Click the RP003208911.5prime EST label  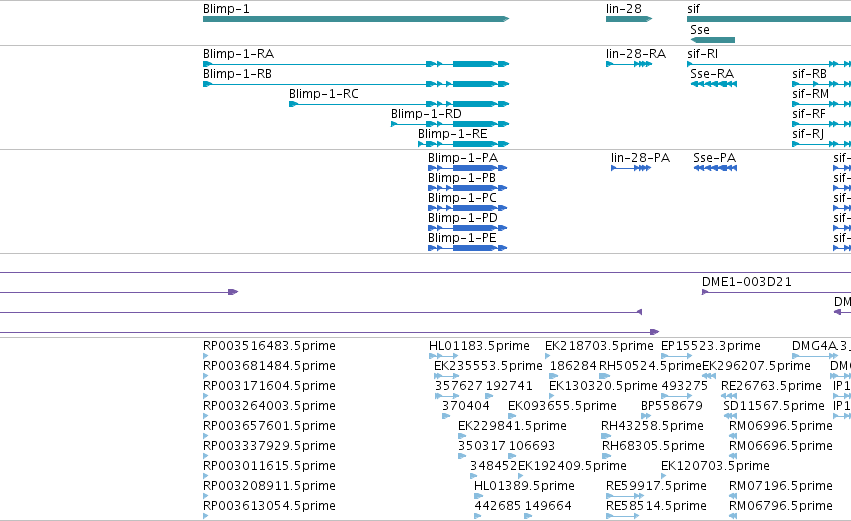coord(269,487)
